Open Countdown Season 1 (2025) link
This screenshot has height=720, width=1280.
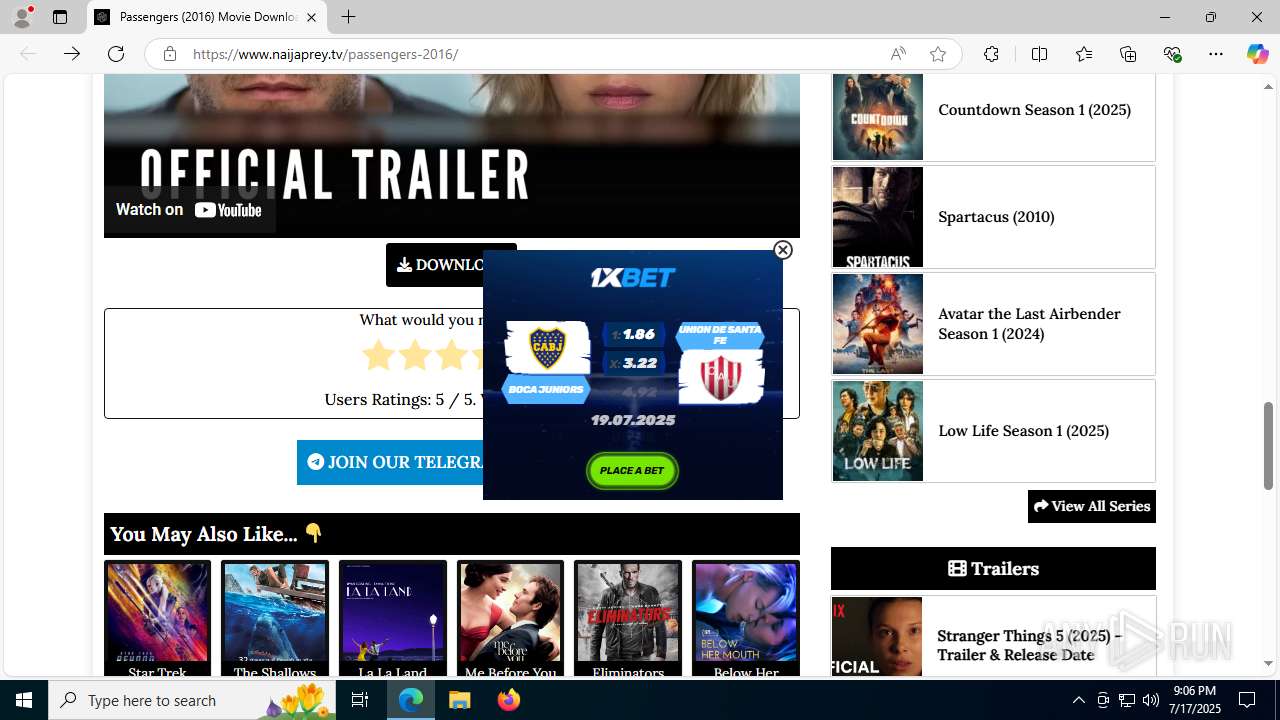[x=1034, y=110]
